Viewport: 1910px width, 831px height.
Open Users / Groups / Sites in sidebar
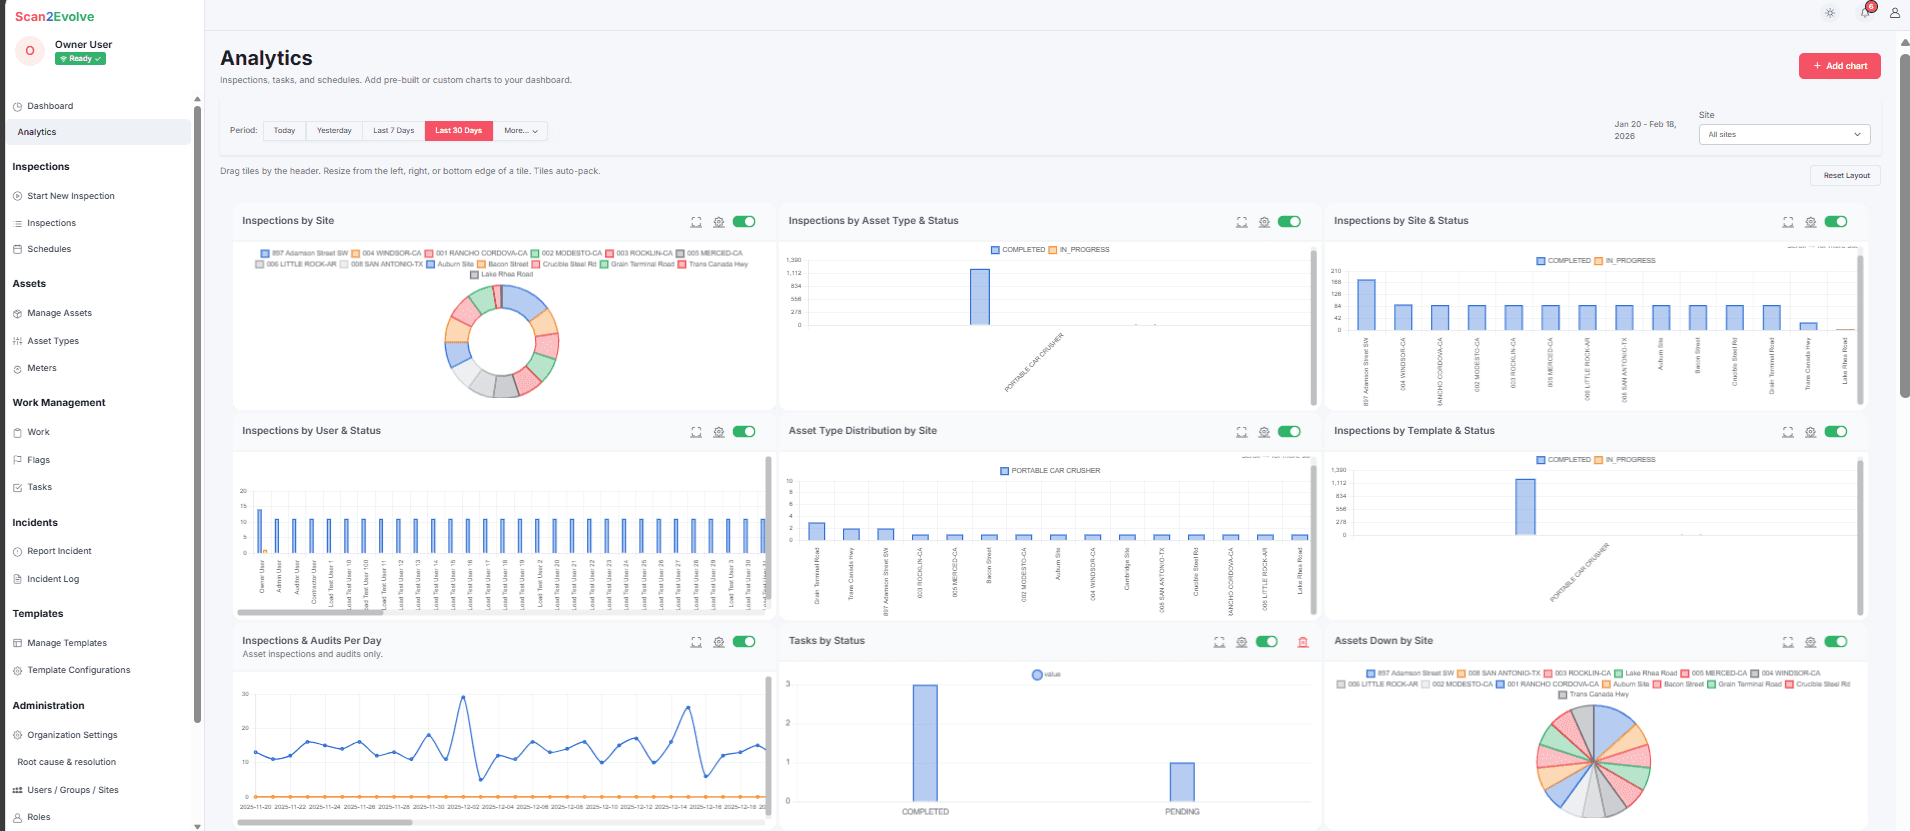coord(72,790)
